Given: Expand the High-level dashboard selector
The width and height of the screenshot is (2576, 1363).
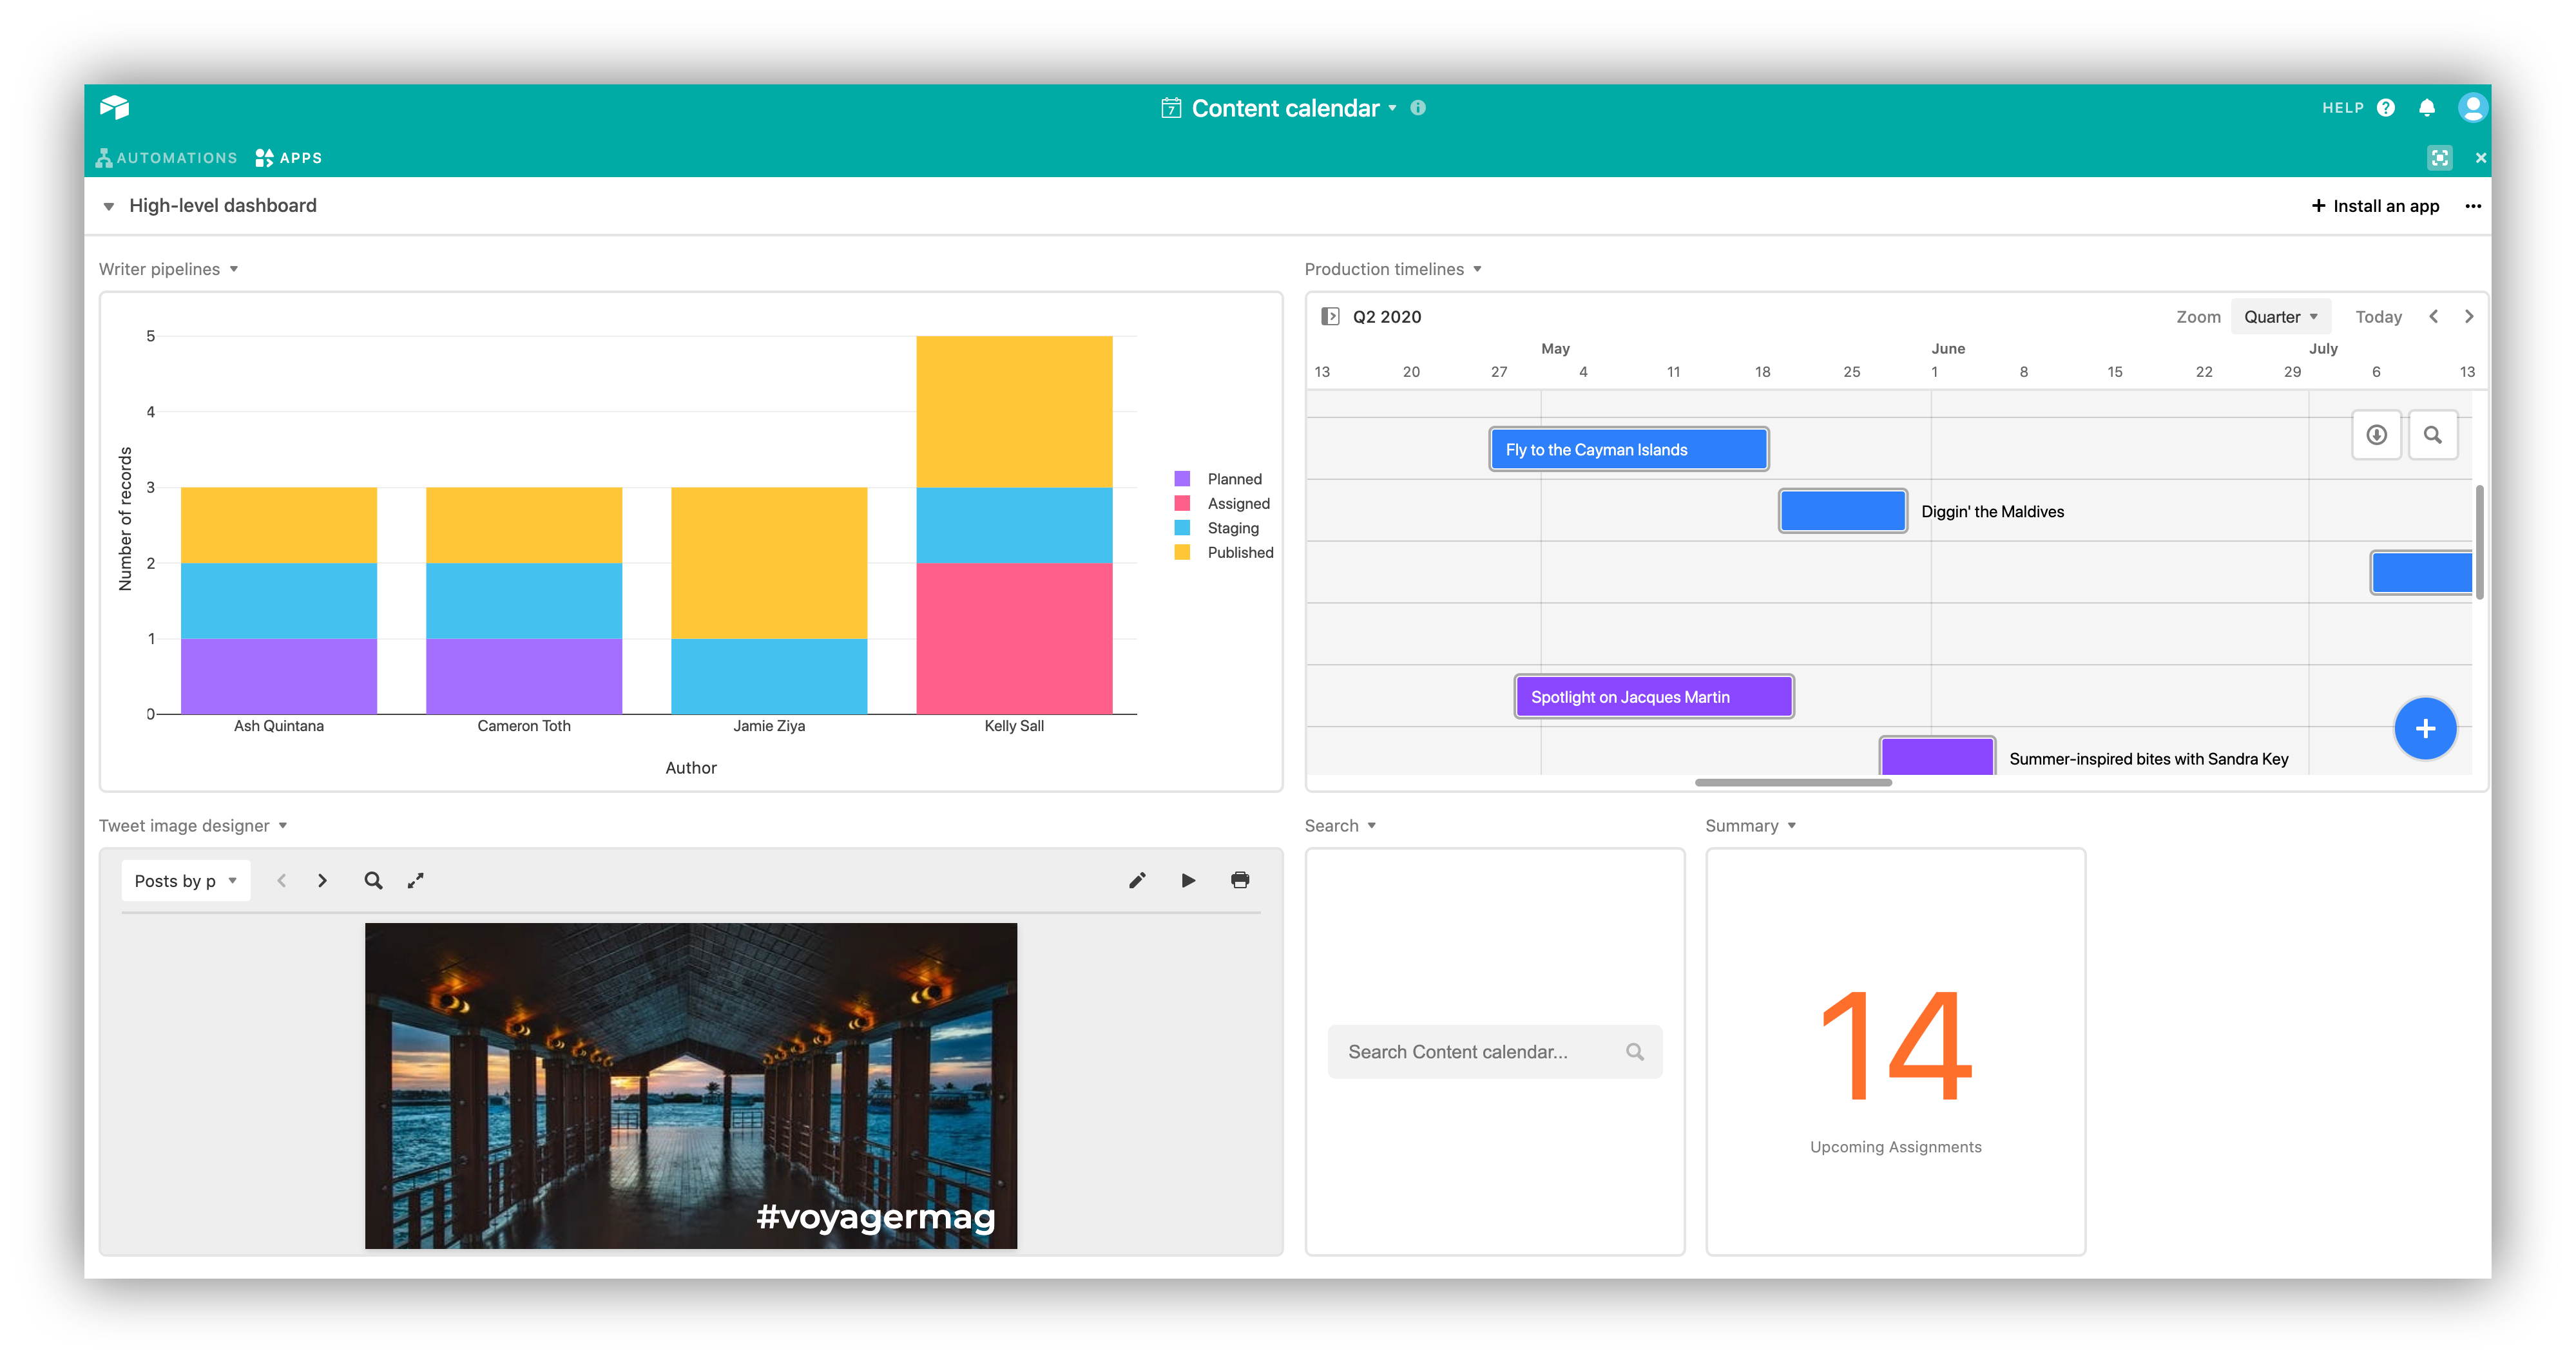Looking at the screenshot, I should tap(109, 206).
